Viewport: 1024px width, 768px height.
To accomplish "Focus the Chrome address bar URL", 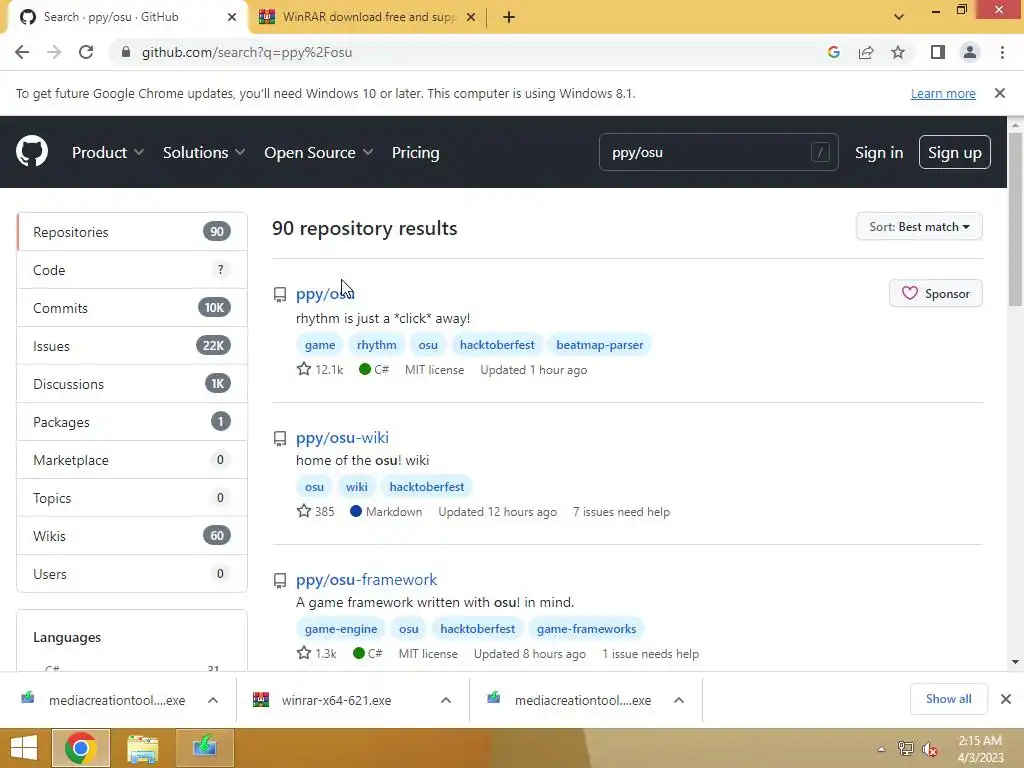I will (247, 52).
